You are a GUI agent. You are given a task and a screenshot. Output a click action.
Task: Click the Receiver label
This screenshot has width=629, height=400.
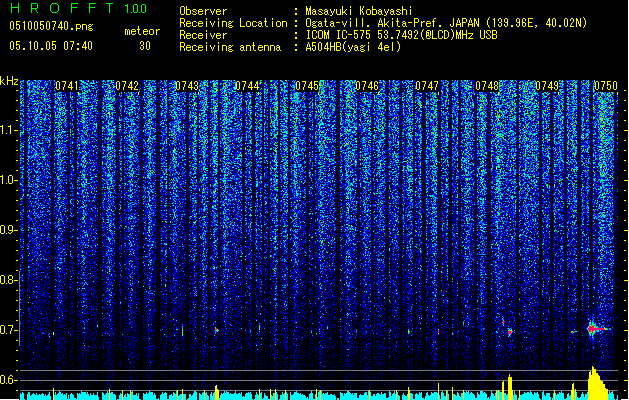[x=203, y=35]
